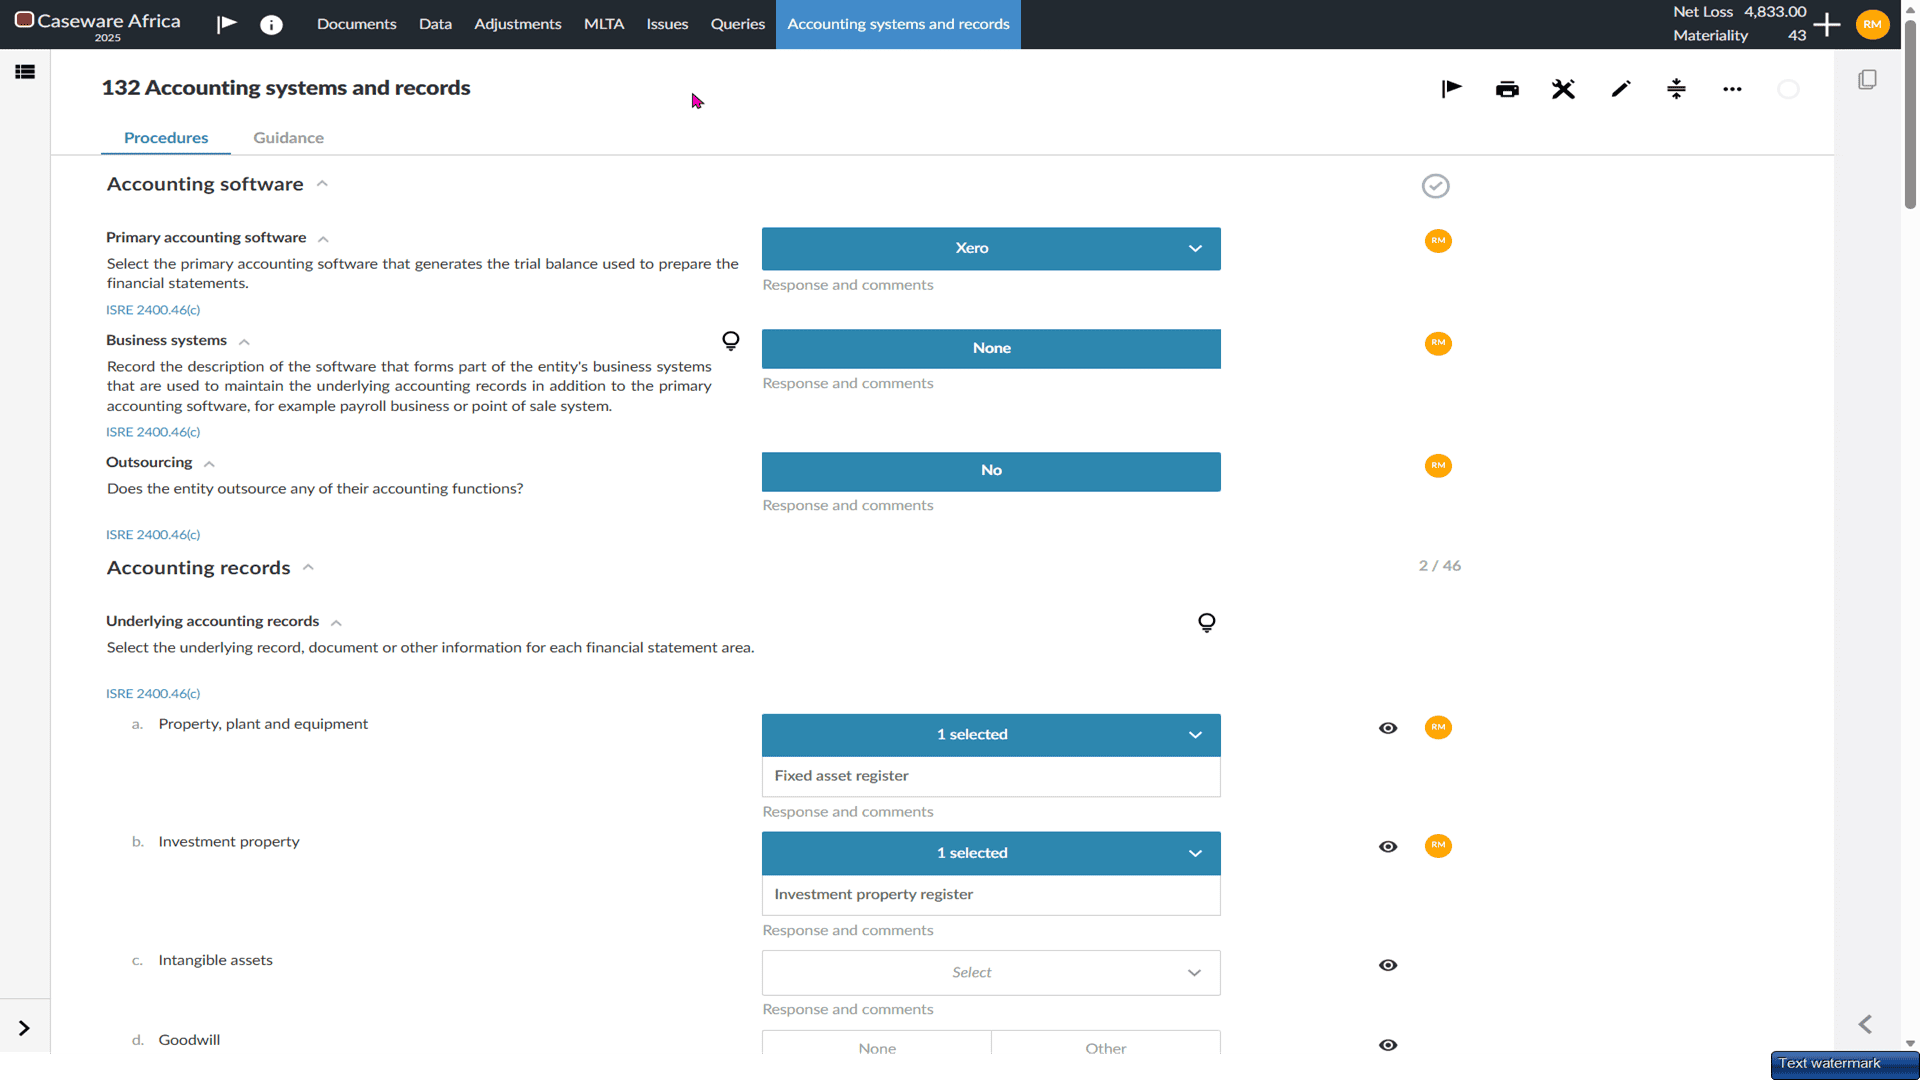Screen dimensions: 1920x1080
Task: Click Response and comments field under Business systems
Action: (x=991, y=384)
